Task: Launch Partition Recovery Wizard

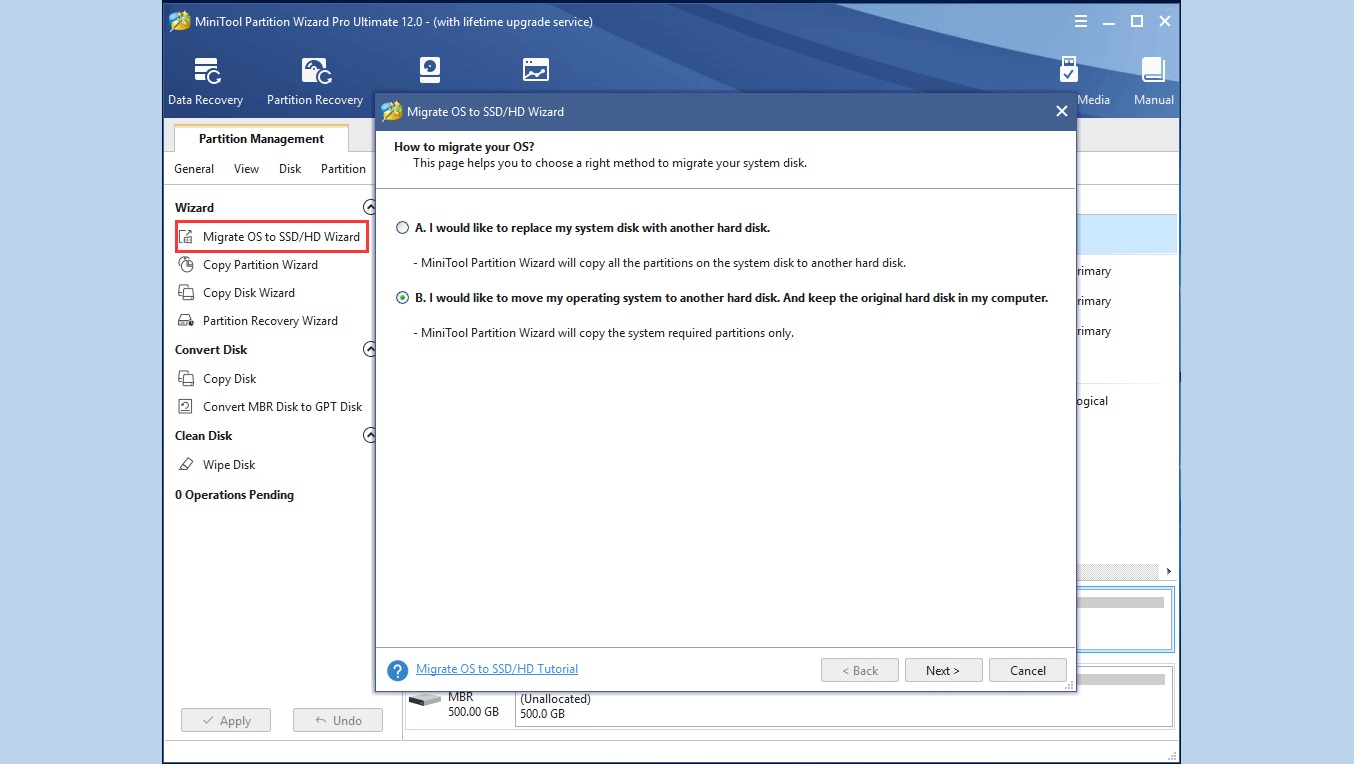Action: (x=270, y=321)
